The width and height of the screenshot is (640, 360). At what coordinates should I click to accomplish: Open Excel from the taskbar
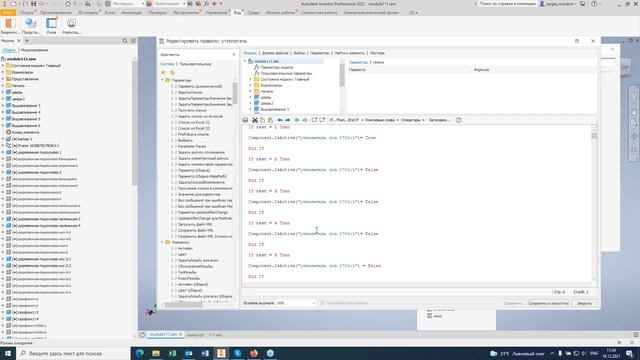click(x=172, y=353)
